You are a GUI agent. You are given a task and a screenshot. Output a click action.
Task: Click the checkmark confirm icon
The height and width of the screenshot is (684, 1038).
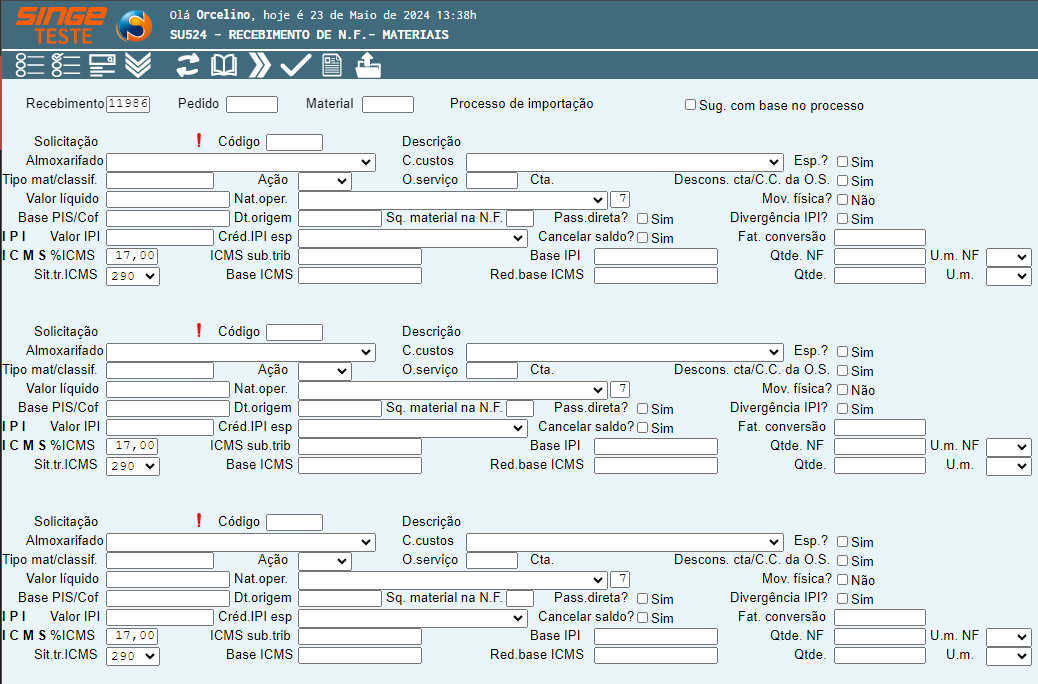coord(296,66)
